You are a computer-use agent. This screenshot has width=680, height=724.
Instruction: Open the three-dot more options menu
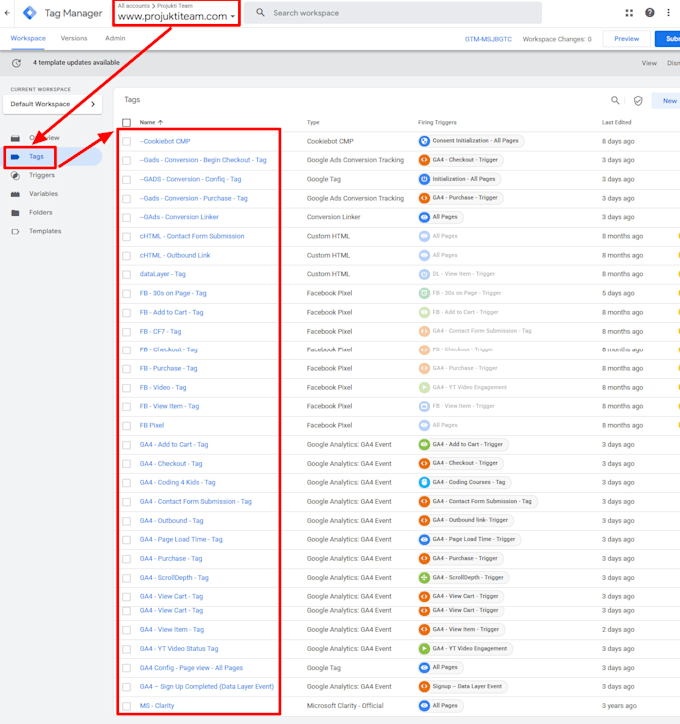pos(668,13)
